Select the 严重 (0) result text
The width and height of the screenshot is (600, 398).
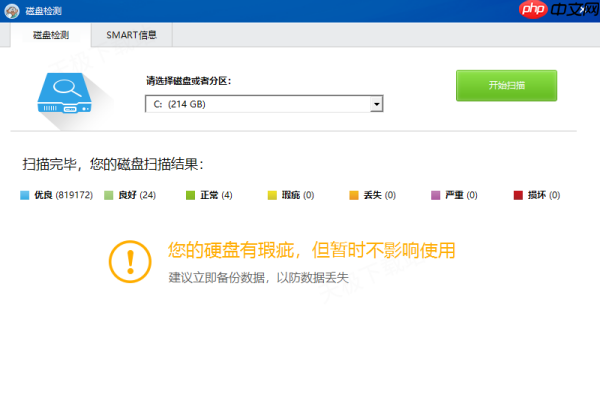tap(461, 195)
